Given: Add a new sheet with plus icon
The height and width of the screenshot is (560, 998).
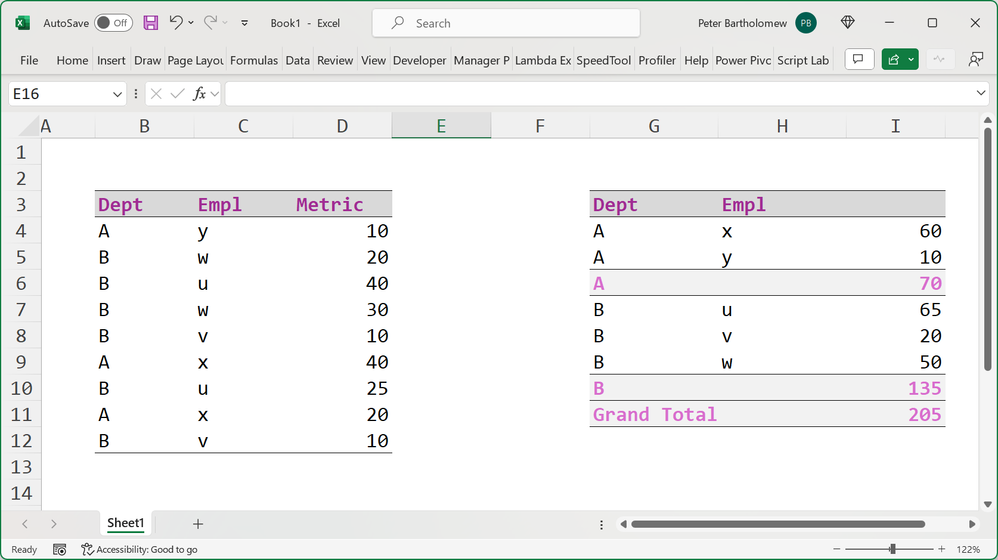Looking at the screenshot, I should pyautogui.click(x=198, y=524).
